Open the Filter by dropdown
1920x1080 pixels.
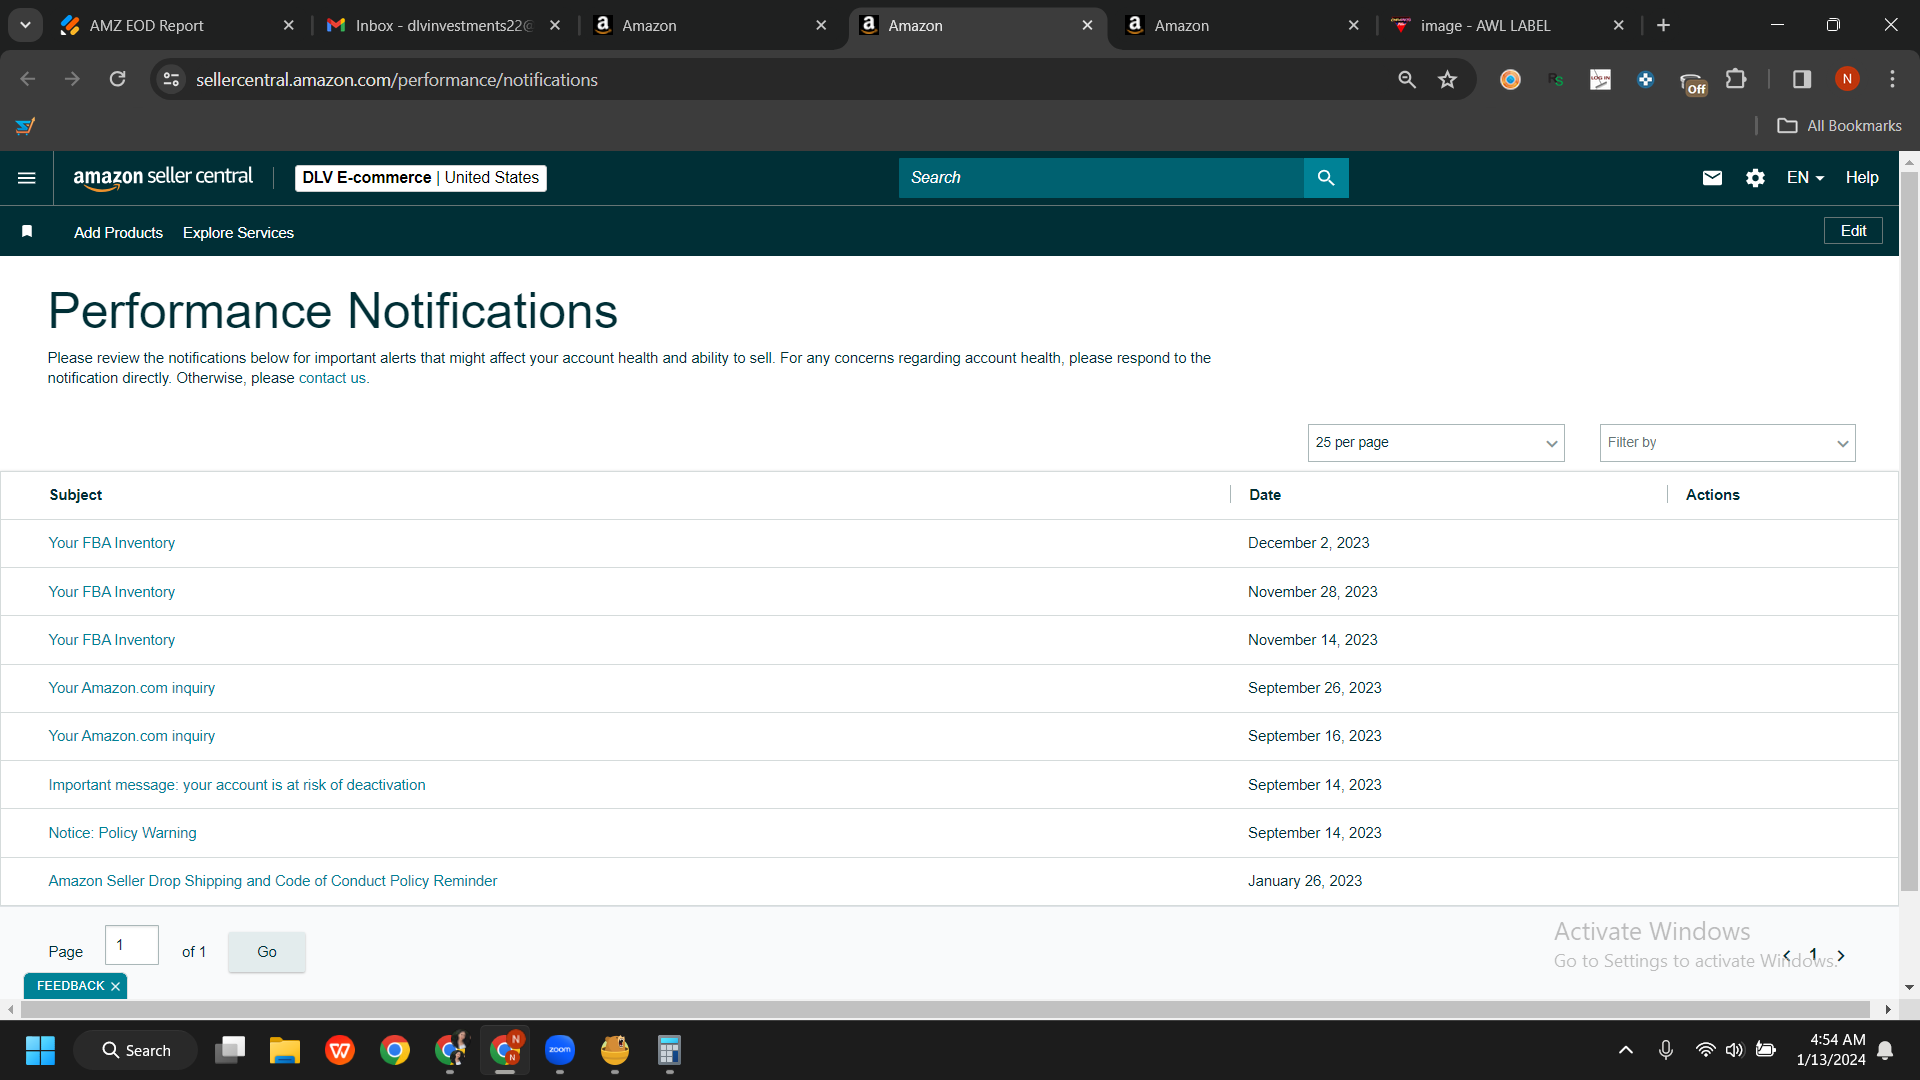(x=1727, y=443)
